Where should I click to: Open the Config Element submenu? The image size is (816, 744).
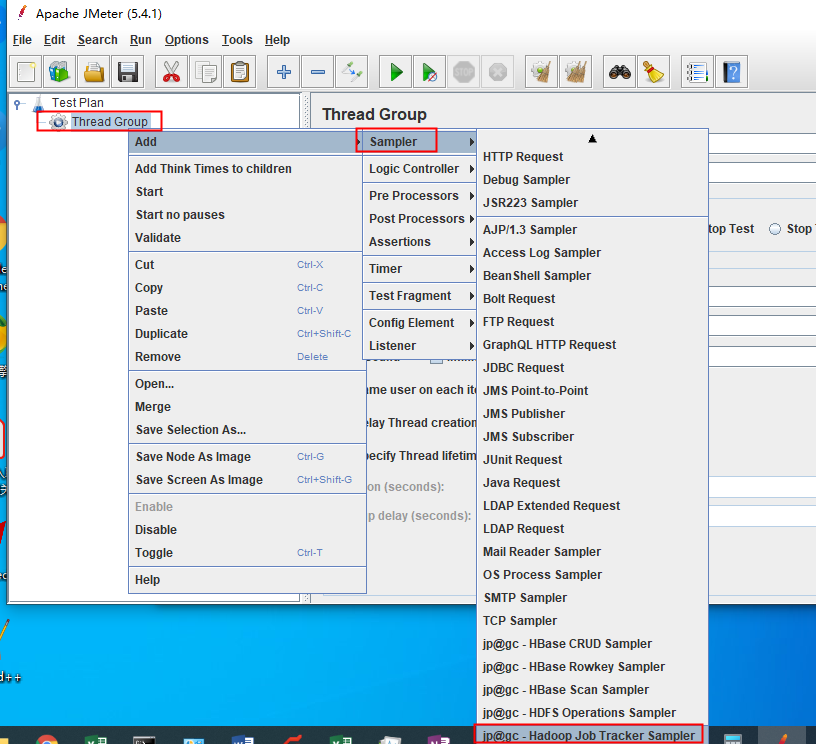(415, 322)
